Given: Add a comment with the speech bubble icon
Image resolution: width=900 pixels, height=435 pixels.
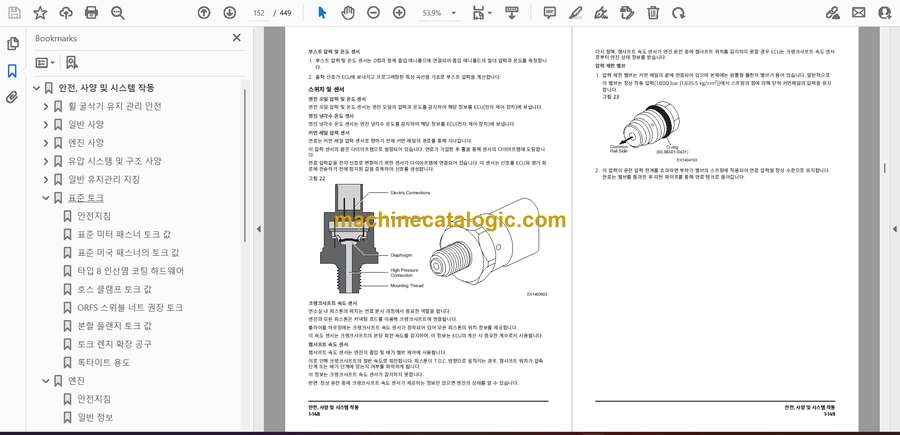Looking at the screenshot, I should tap(550, 13).
